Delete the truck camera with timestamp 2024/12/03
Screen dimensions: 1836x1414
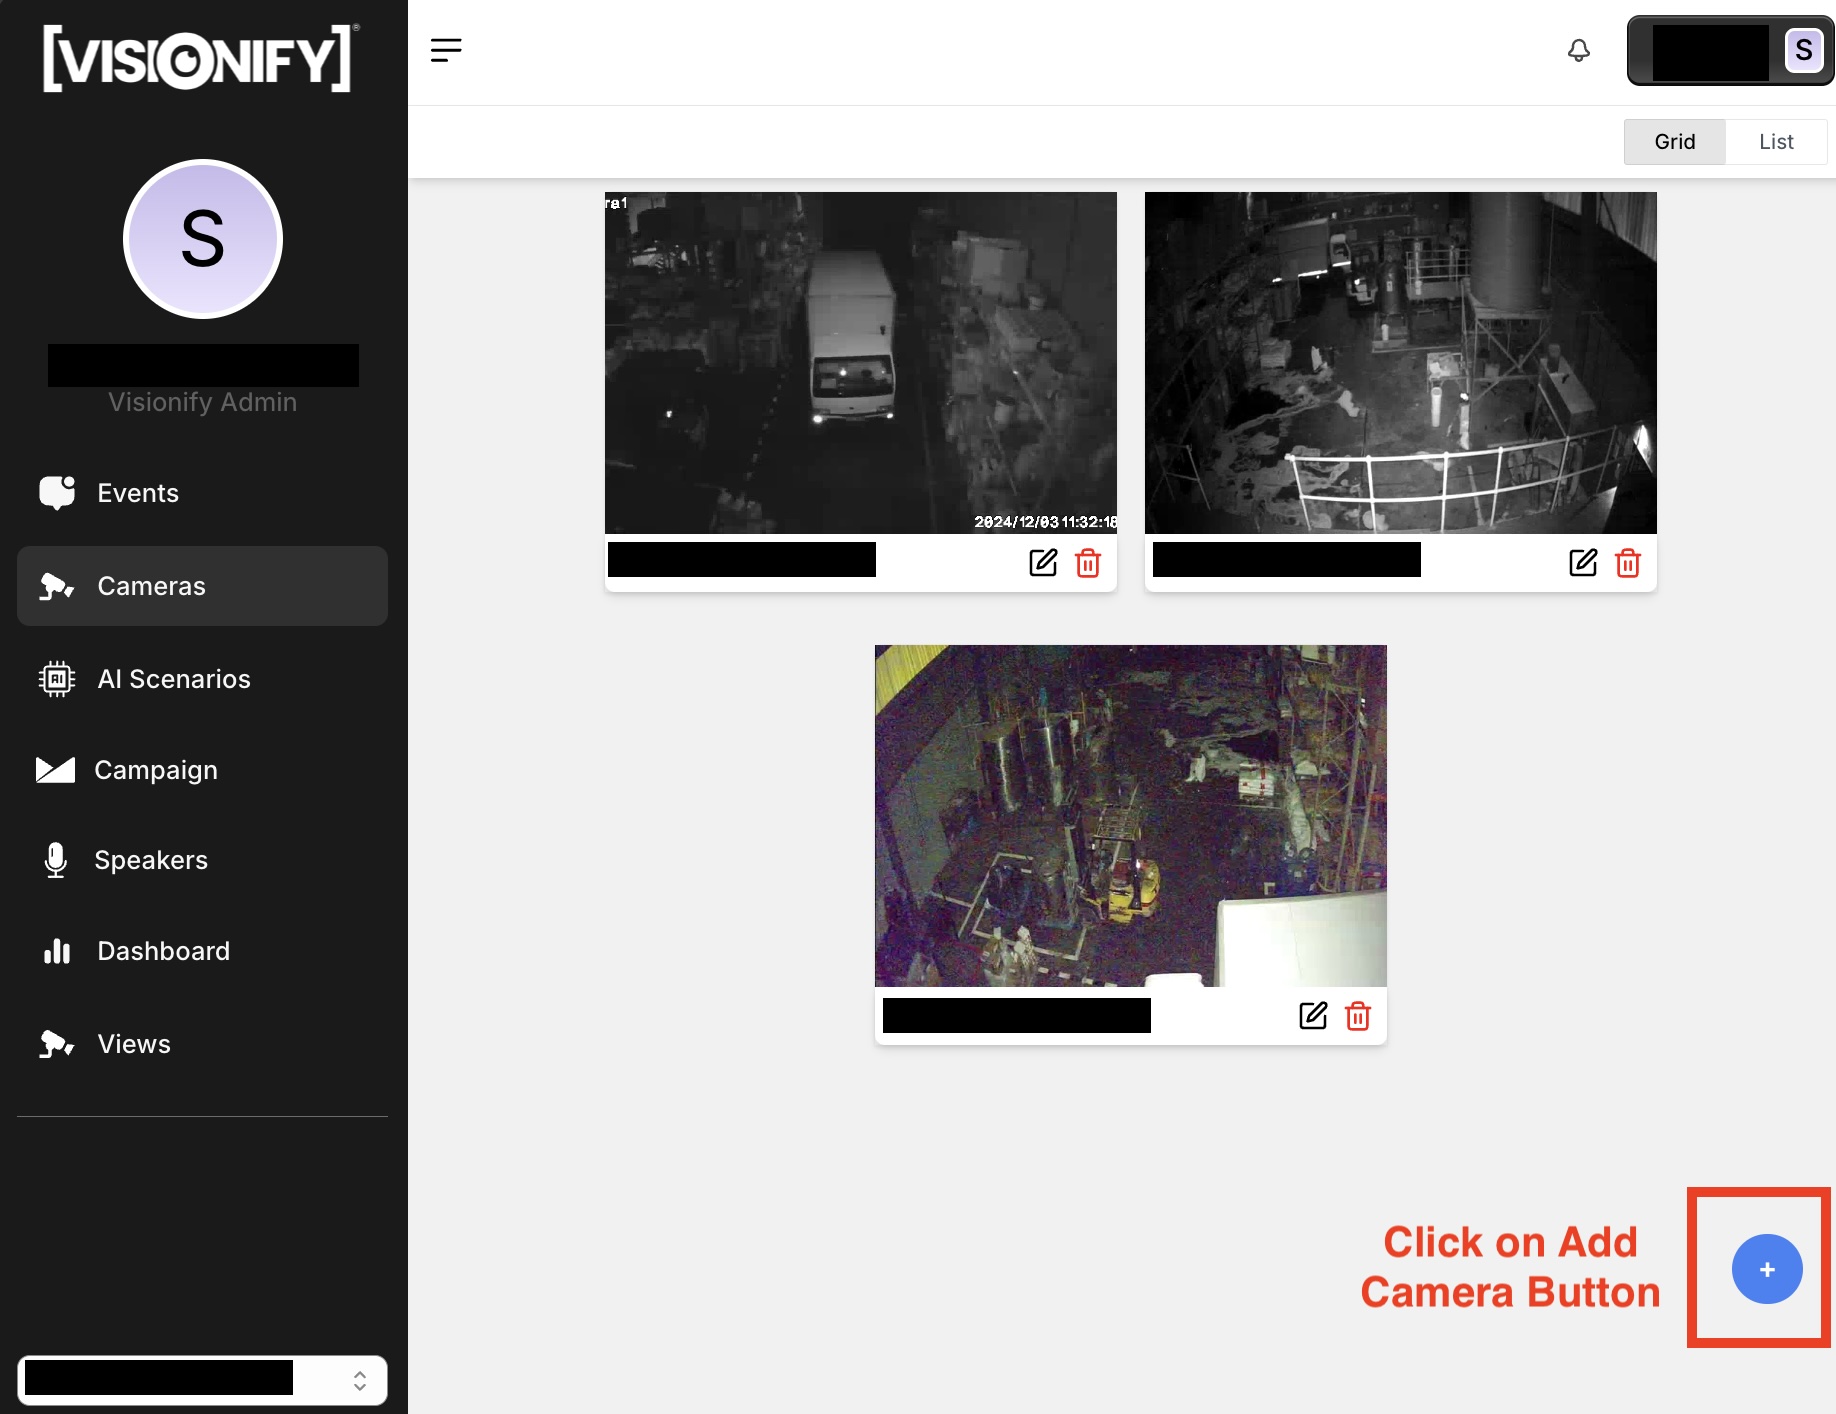[1088, 563]
